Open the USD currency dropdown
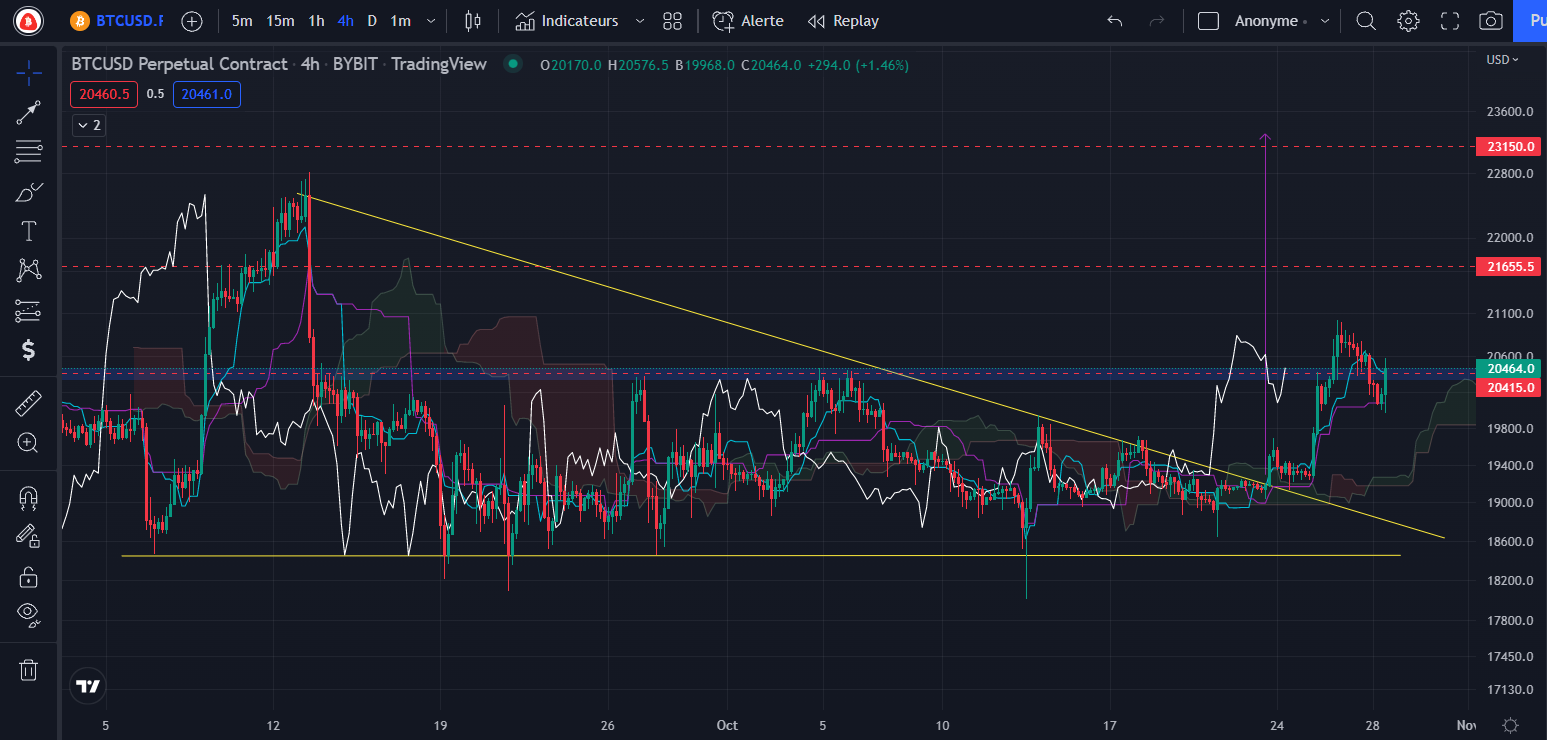1547x740 pixels. pyautogui.click(x=1500, y=59)
